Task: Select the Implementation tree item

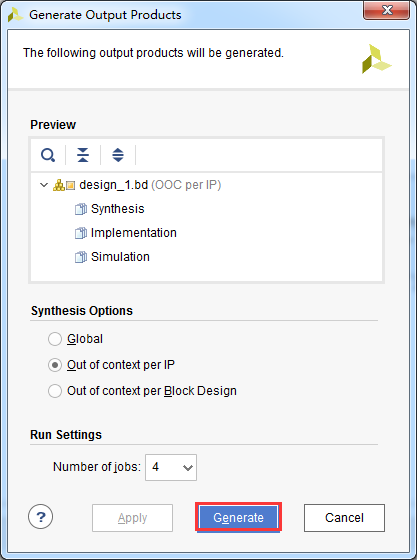Action: click(134, 233)
